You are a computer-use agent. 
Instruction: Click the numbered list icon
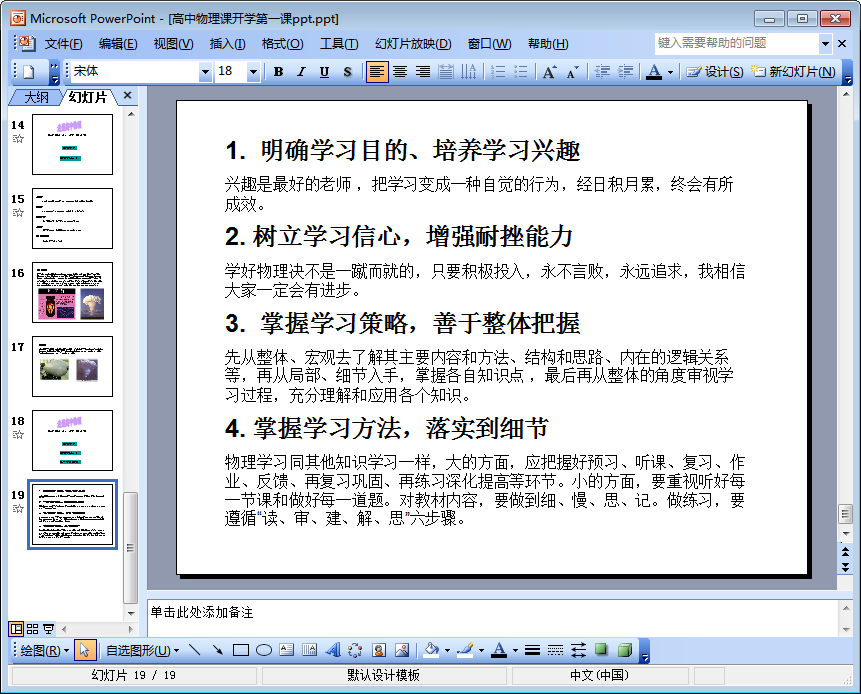pyautogui.click(x=498, y=72)
